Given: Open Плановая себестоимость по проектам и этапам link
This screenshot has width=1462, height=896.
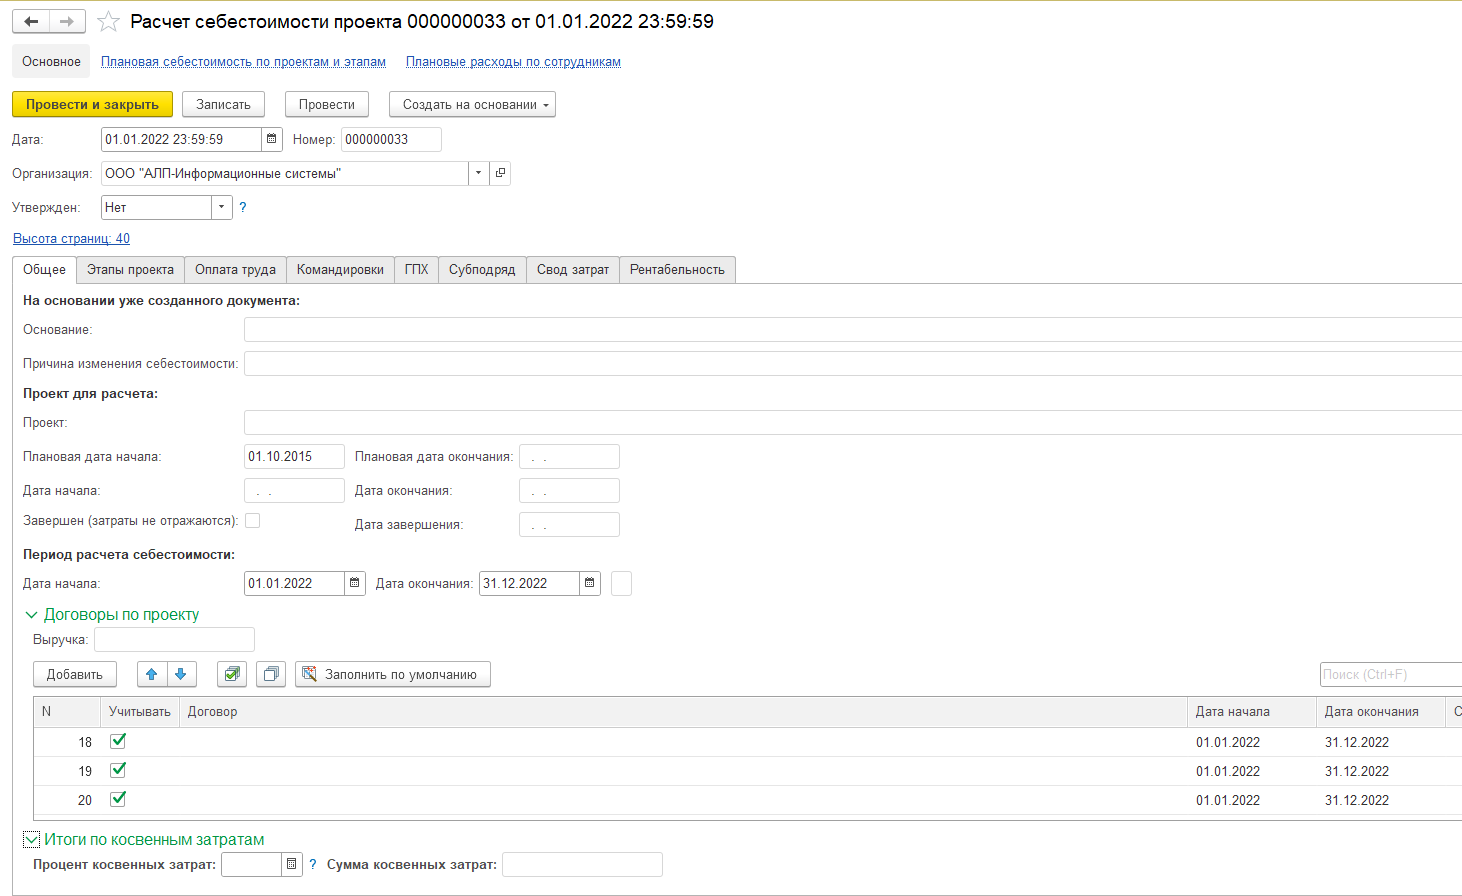Looking at the screenshot, I should (x=243, y=62).
